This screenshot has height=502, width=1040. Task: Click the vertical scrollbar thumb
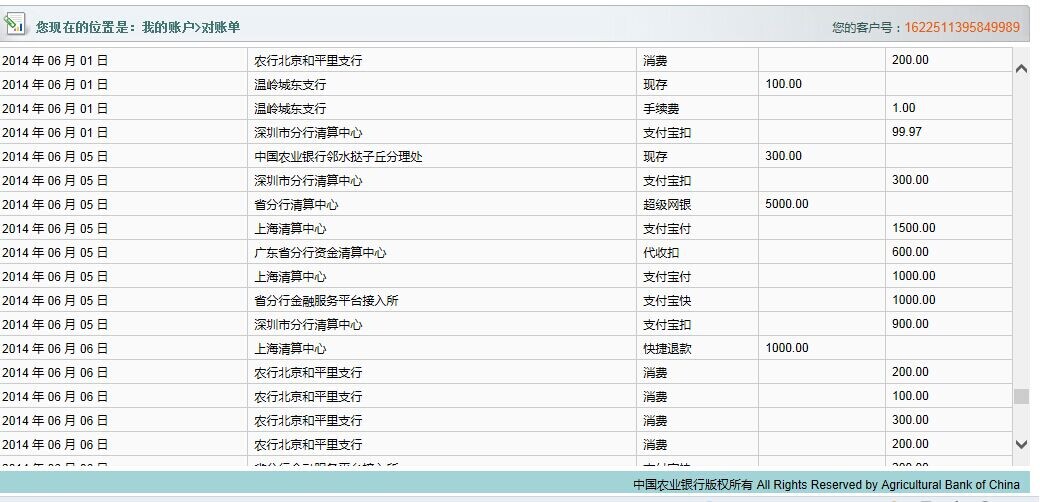tap(1021, 396)
